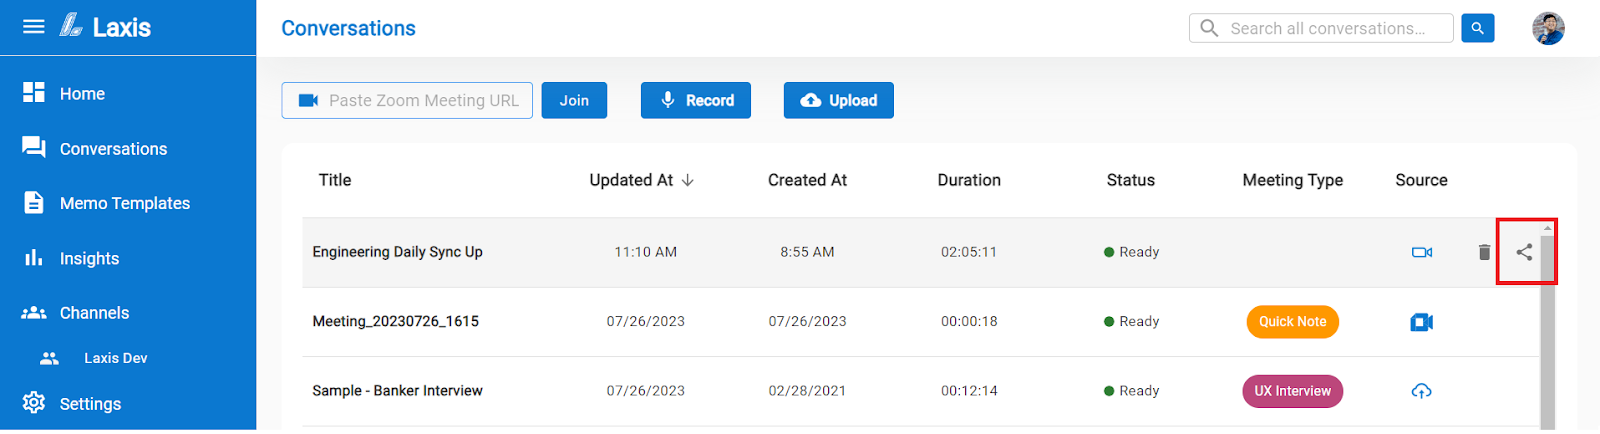This screenshot has width=1600, height=434.
Task: Open the hamburger menu next to Laxis logo
Action: click(x=34, y=26)
